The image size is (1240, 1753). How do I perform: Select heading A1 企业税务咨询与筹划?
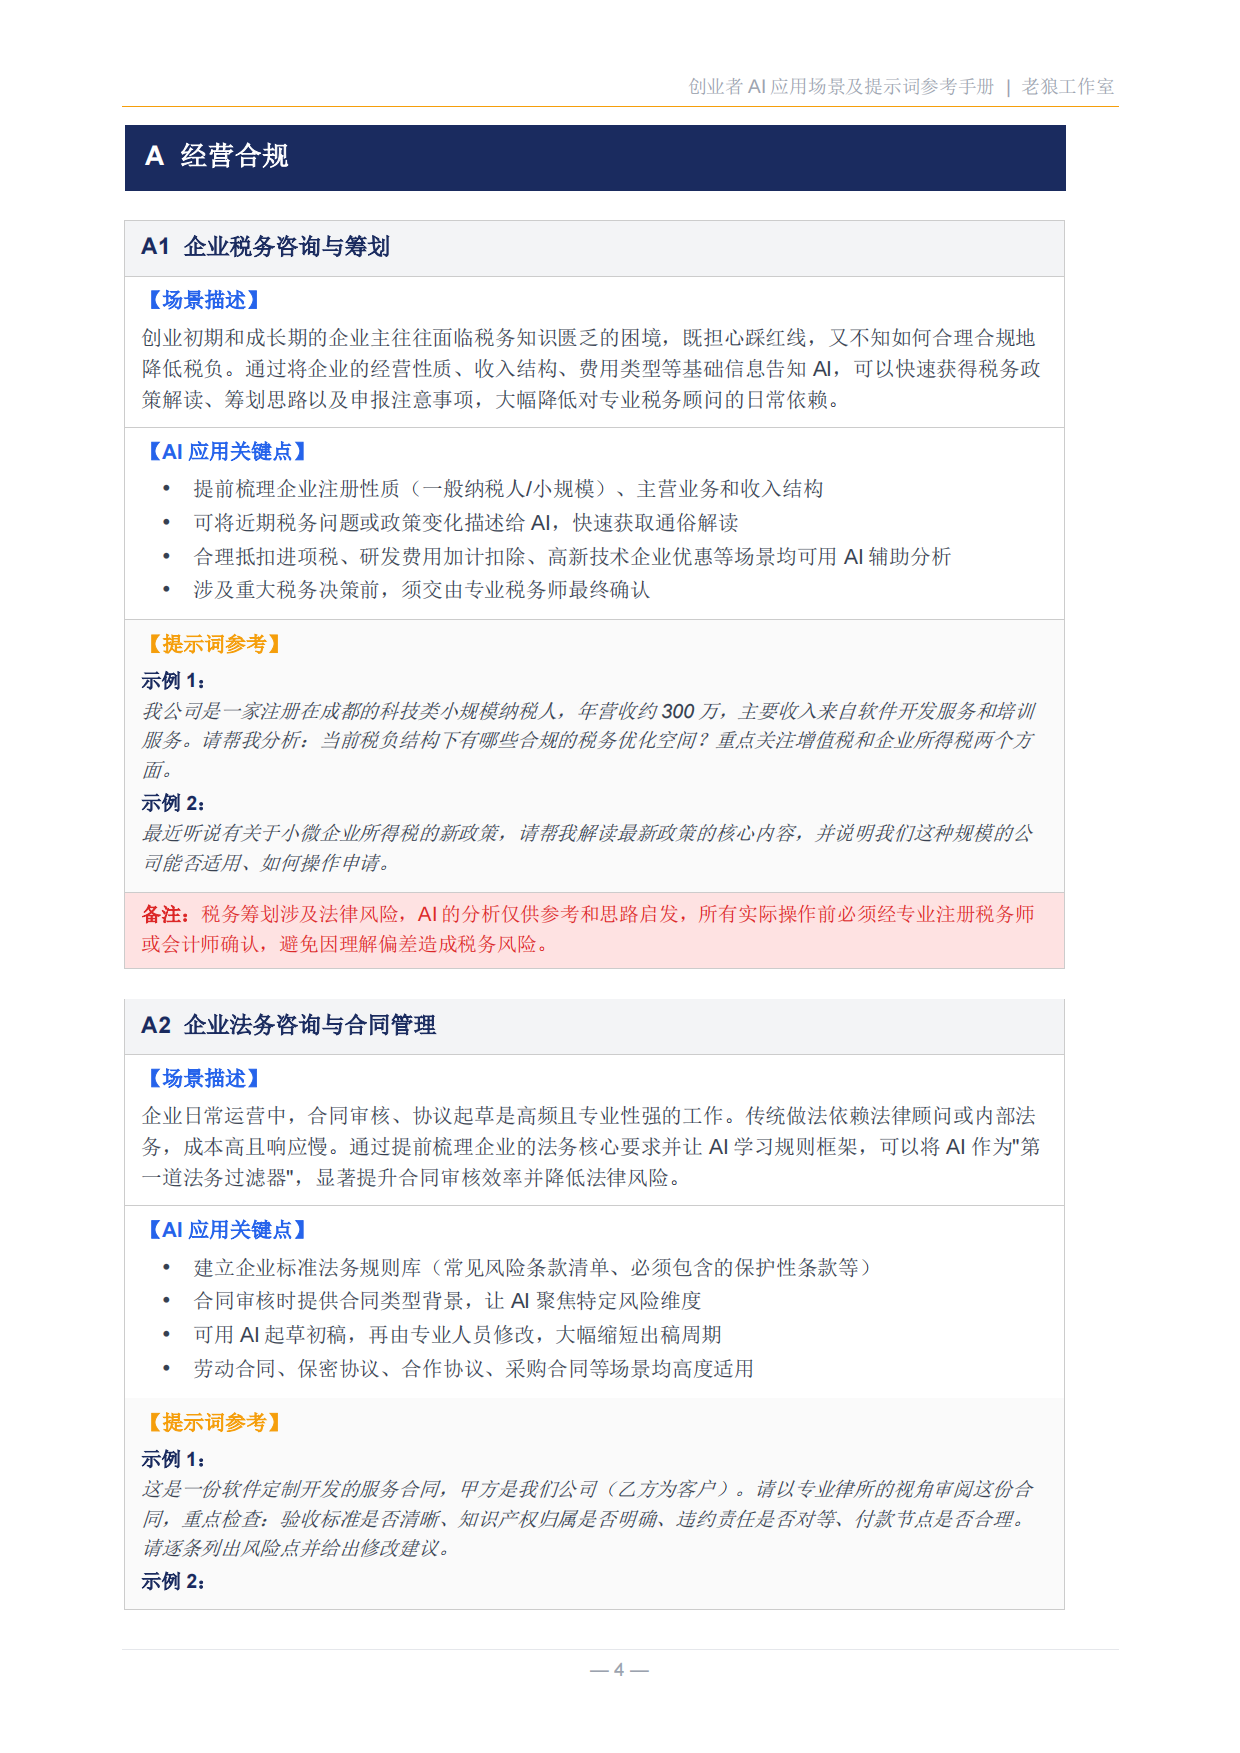pos(265,247)
